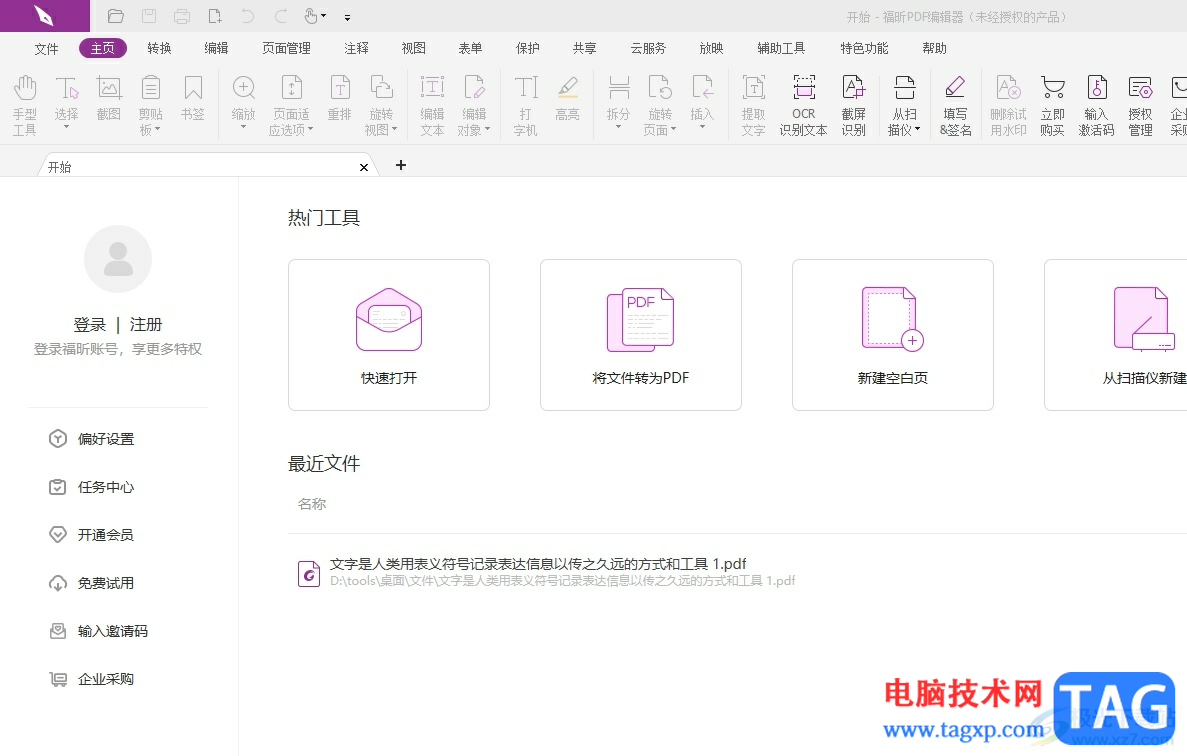Select the Hand tool (手型工具)

(25, 105)
